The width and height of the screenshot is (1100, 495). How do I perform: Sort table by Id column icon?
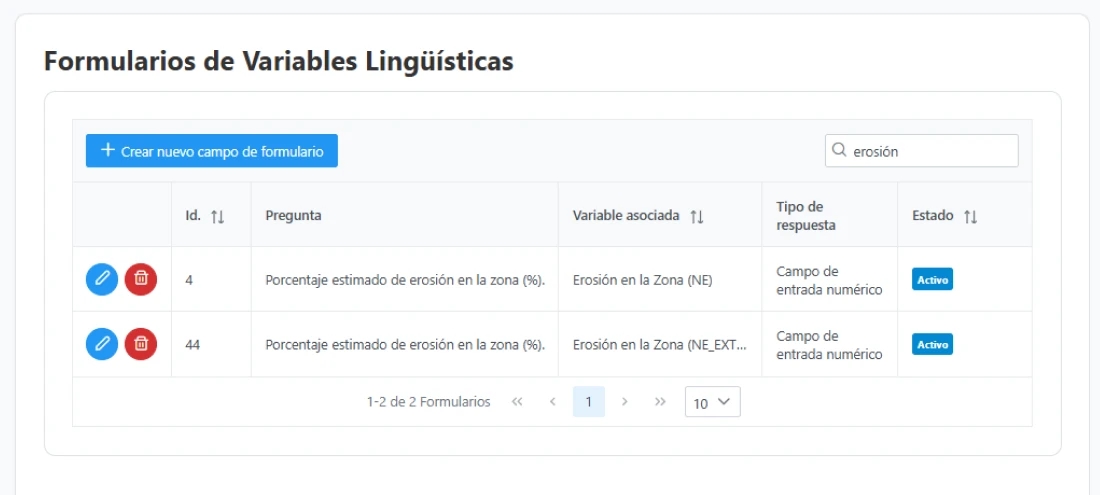(218, 216)
